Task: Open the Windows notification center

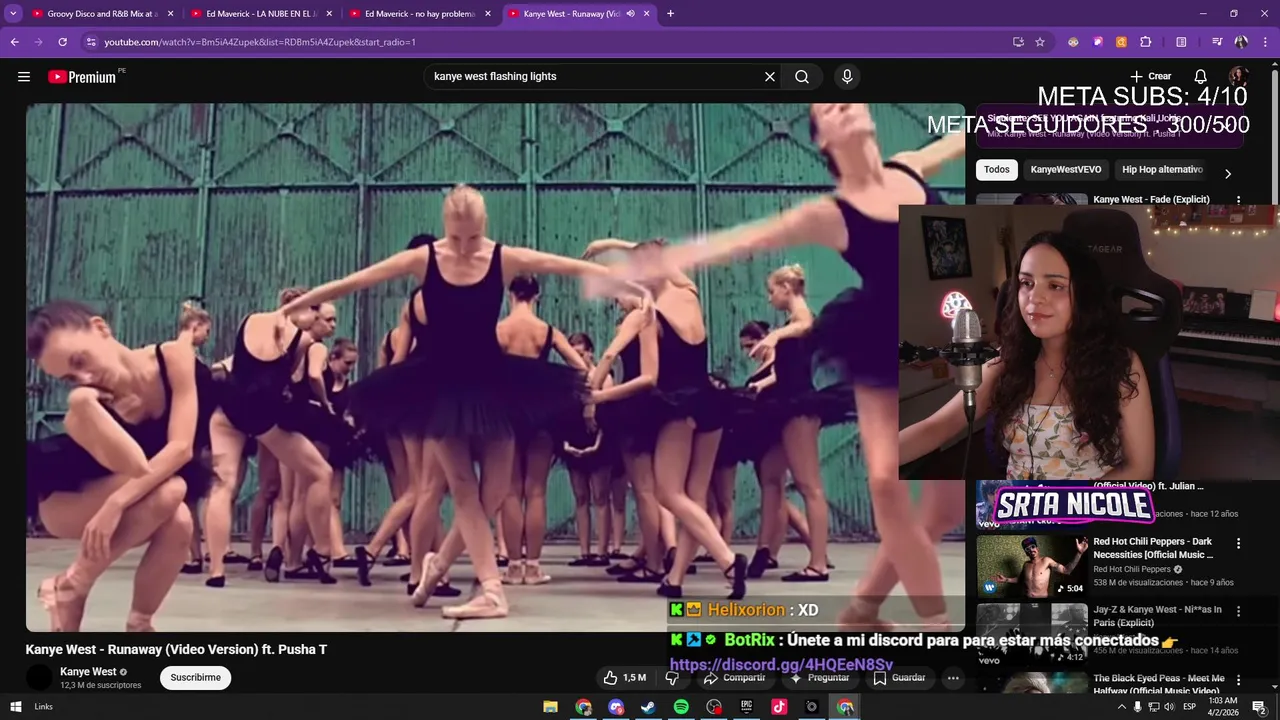Action: [x=1260, y=707]
